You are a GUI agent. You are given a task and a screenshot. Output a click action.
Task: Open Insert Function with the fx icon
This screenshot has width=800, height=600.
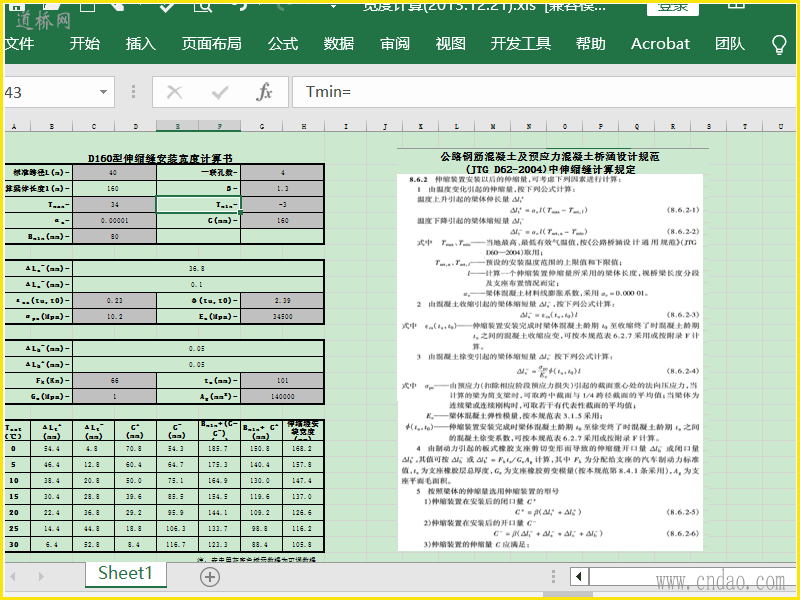coord(264,92)
